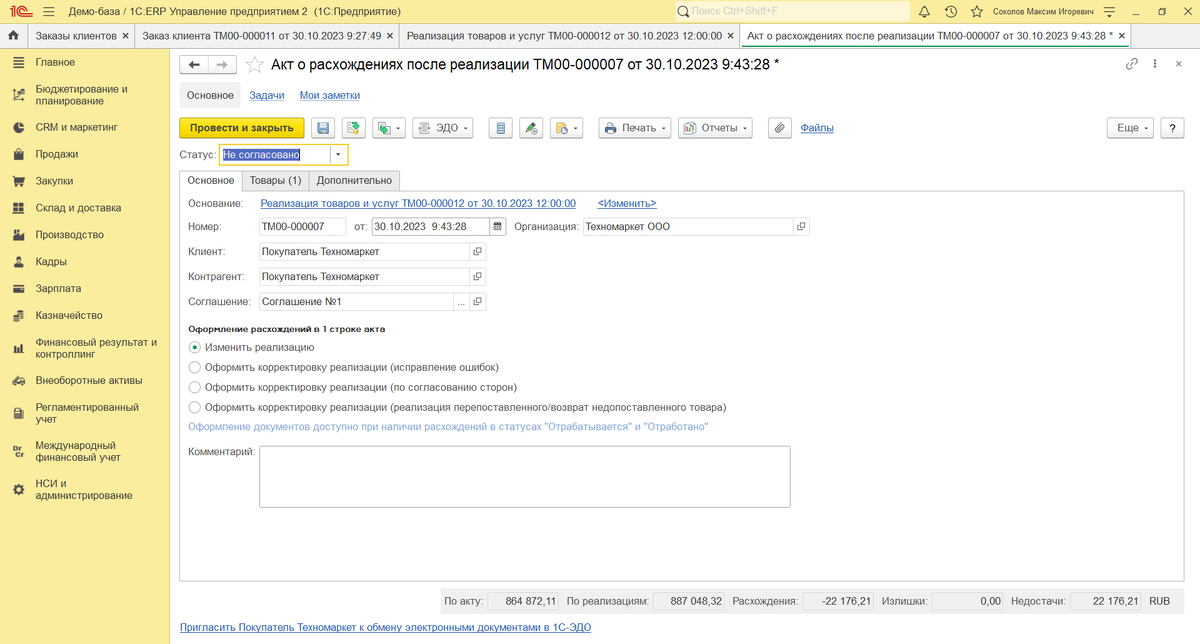Open the reminders folder dropdown
Screen dimensions: 1200x644
pyautogui.click(x=566, y=128)
